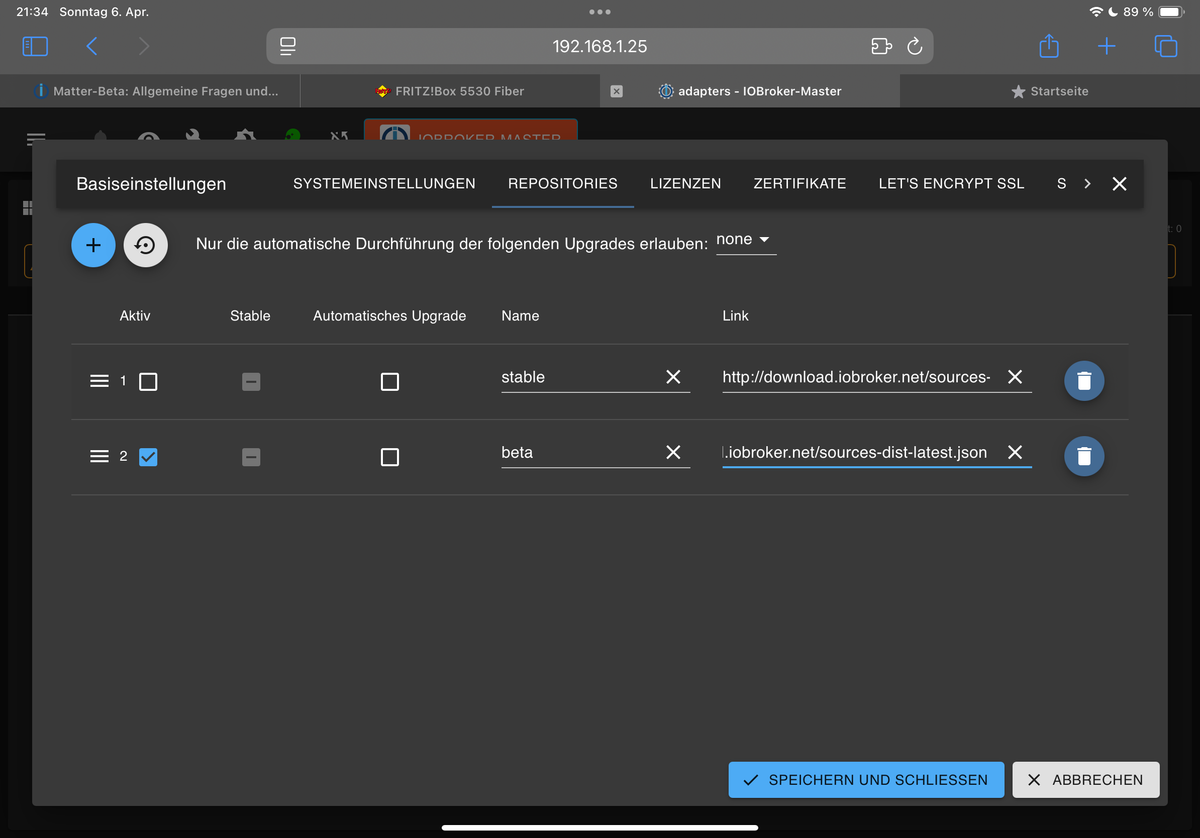The image size is (1200, 838).
Task: Delete the stable repository row
Action: click(1084, 381)
